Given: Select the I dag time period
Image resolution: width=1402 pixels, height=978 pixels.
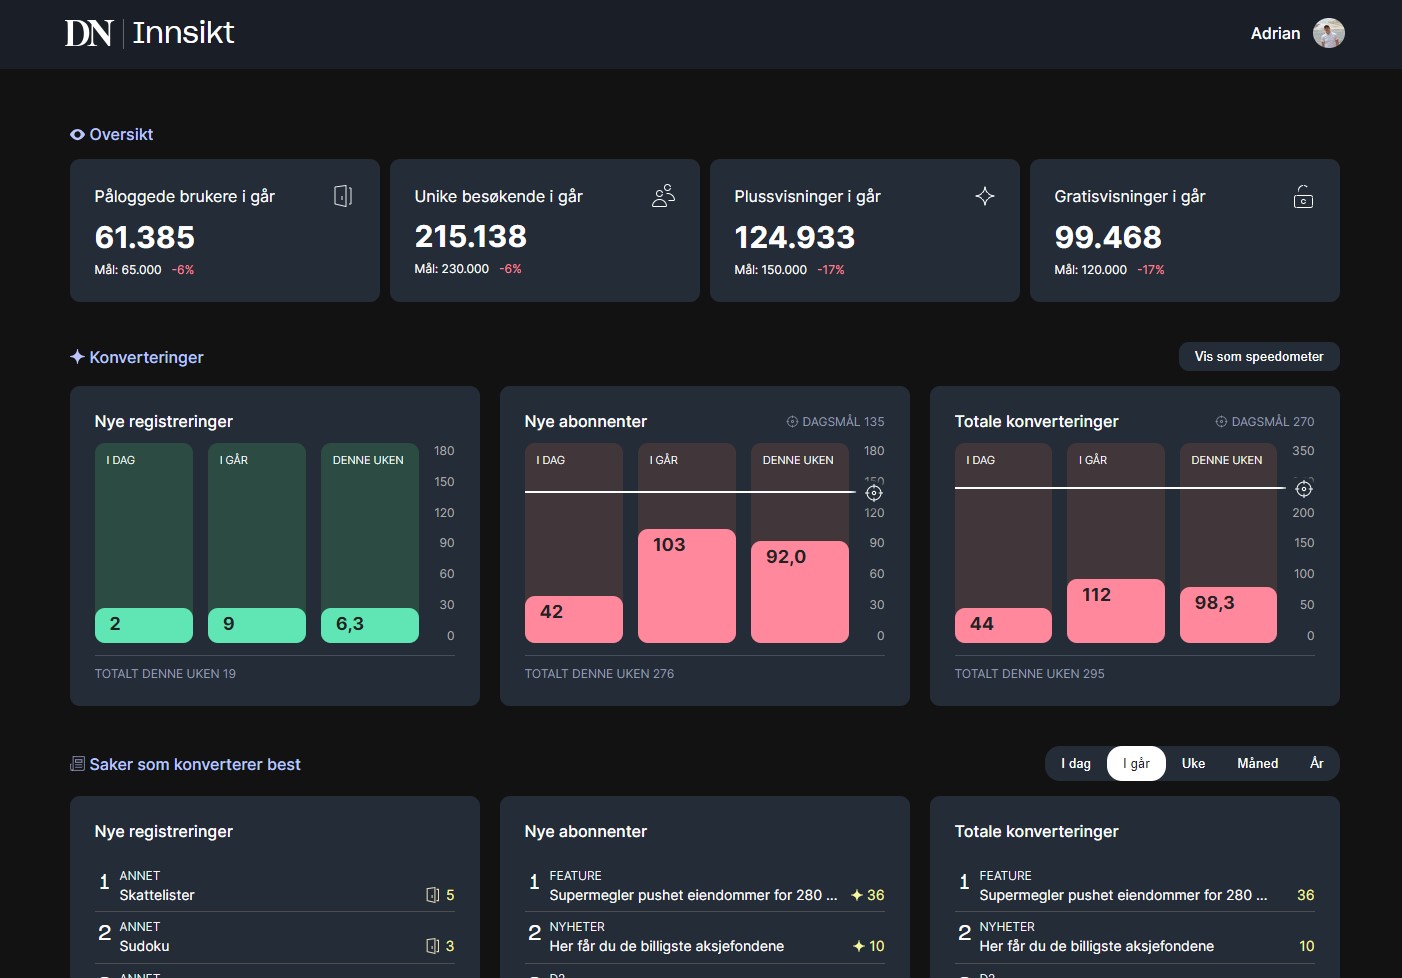Looking at the screenshot, I should 1076,763.
